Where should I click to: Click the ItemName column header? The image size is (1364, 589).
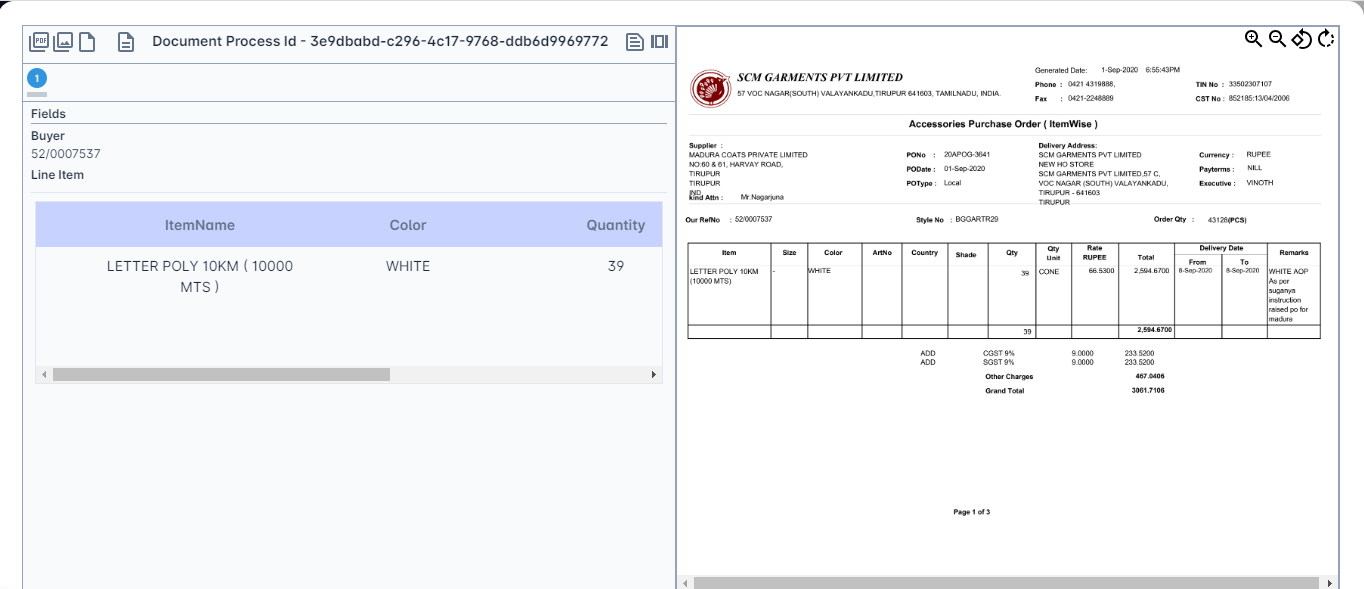click(x=200, y=225)
